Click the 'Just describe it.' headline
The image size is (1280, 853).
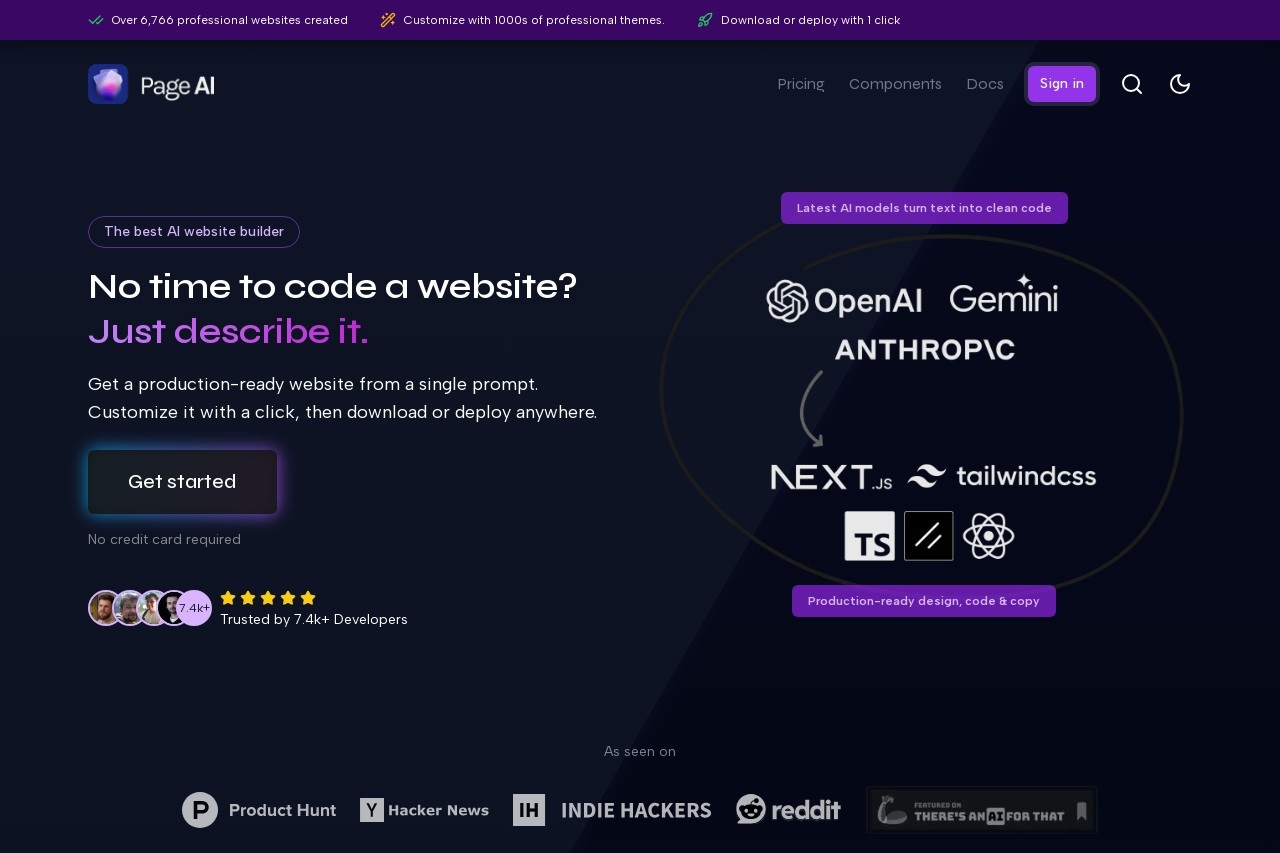[x=228, y=331]
